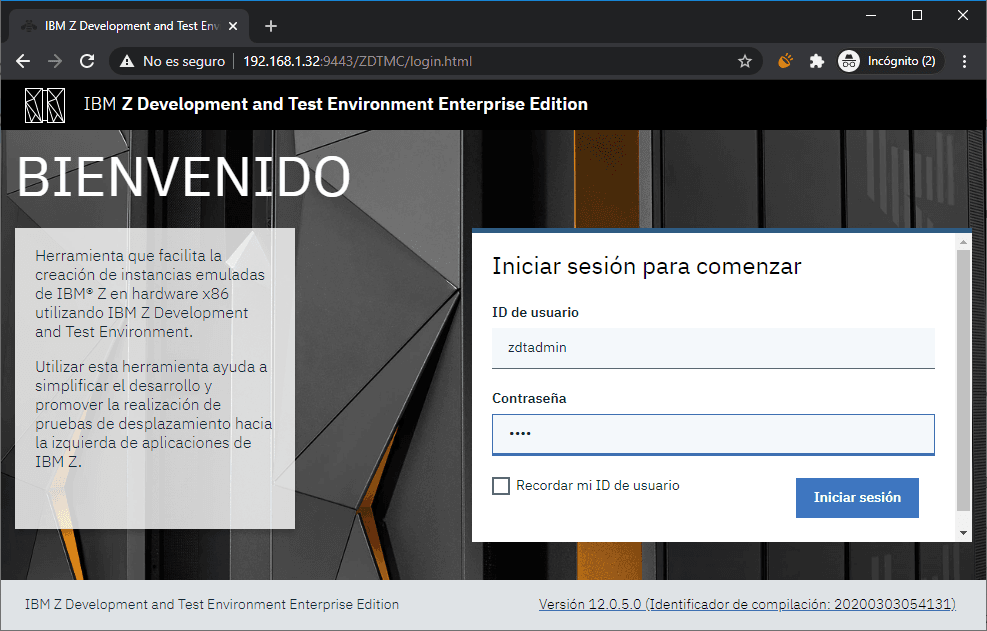Click the login panel scrollbar down arrow
Screen dimensions: 987x631
coord(963,531)
